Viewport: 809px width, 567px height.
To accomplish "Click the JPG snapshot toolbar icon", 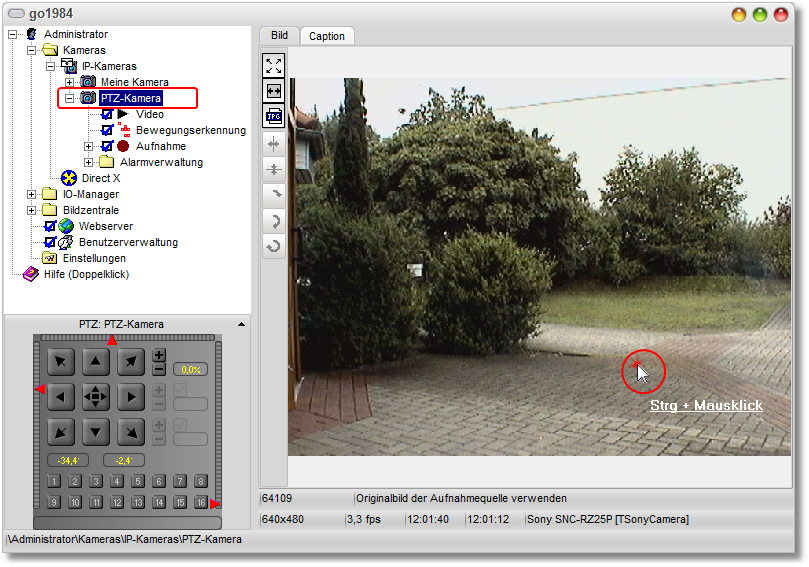I will point(274,117).
